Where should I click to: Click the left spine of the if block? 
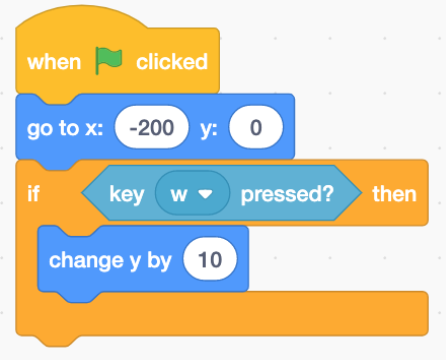(26, 259)
